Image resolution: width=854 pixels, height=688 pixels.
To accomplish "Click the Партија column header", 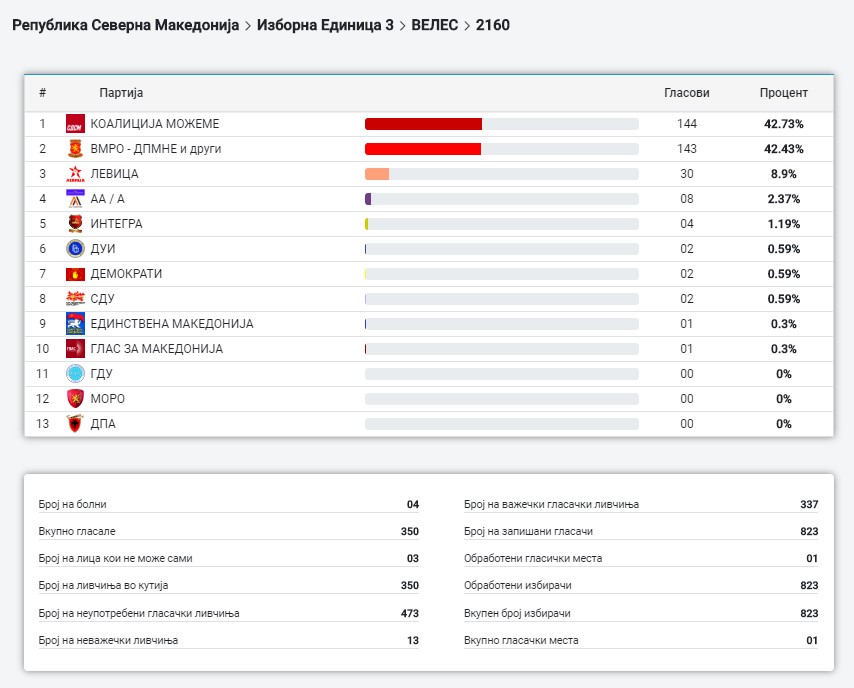I will tap(121, 93).
